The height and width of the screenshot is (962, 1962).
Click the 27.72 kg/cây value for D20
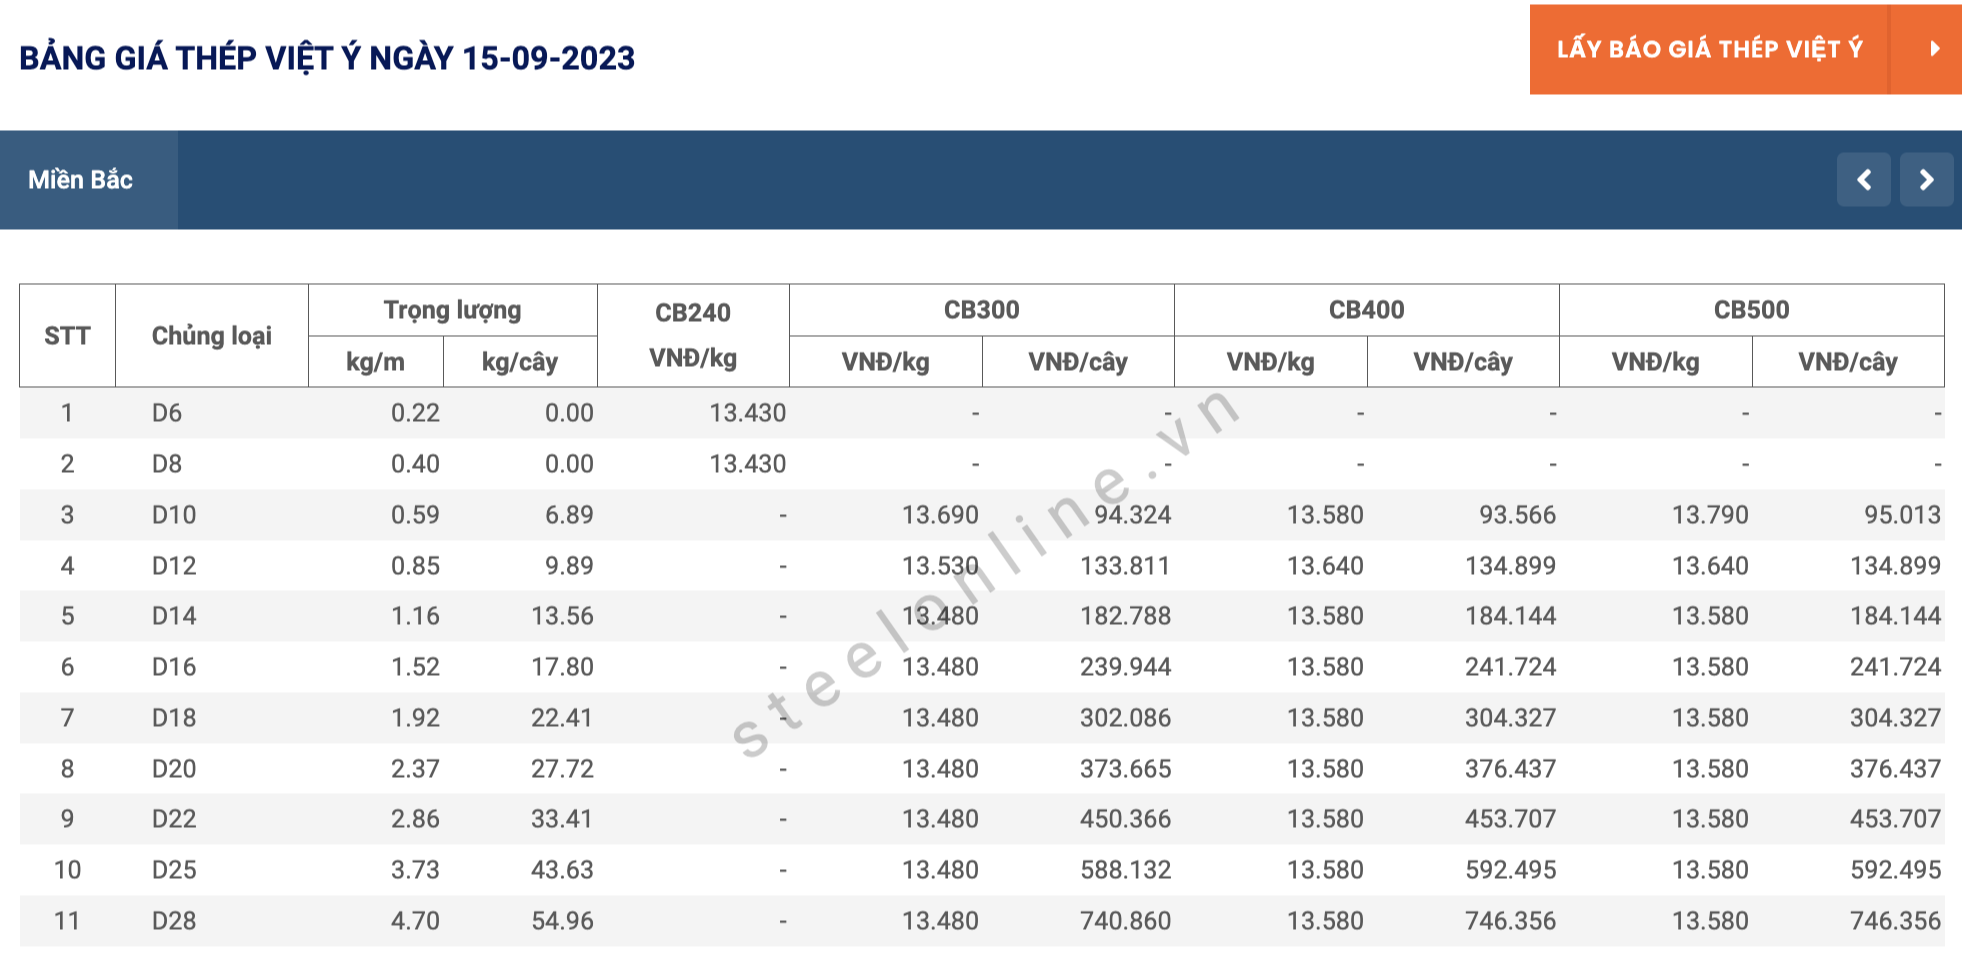tap(563, 769)
